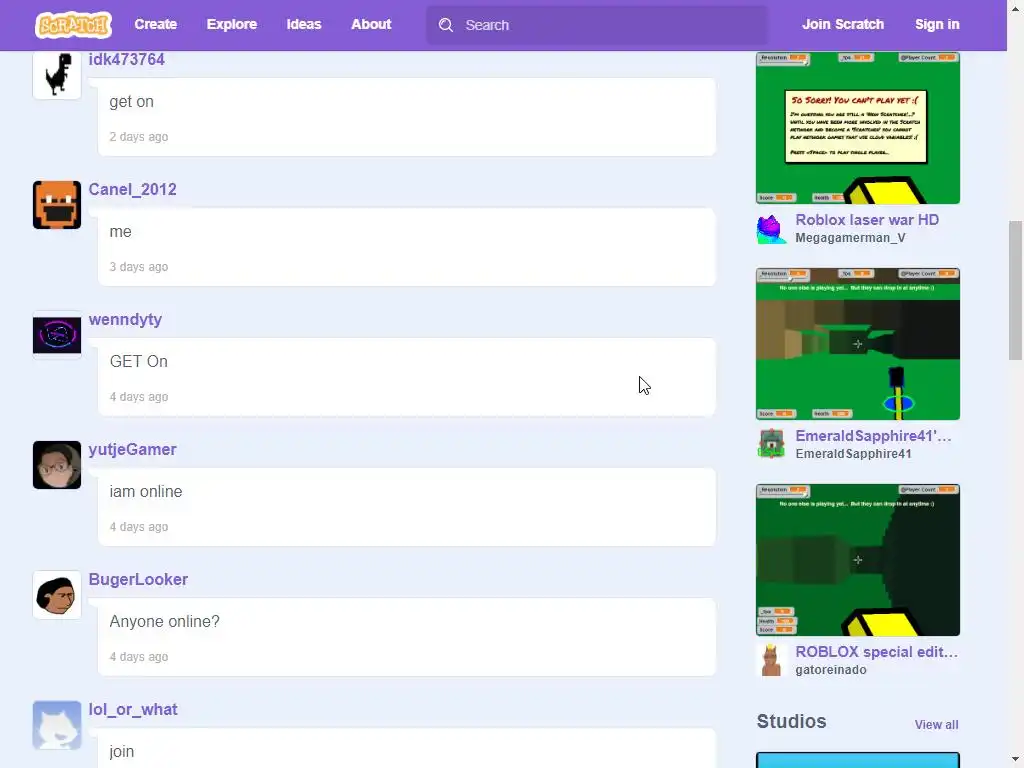This screenshot has width=1024, height=768.
Task: Open idk473764's profile link
Action: tap(127, 59)
